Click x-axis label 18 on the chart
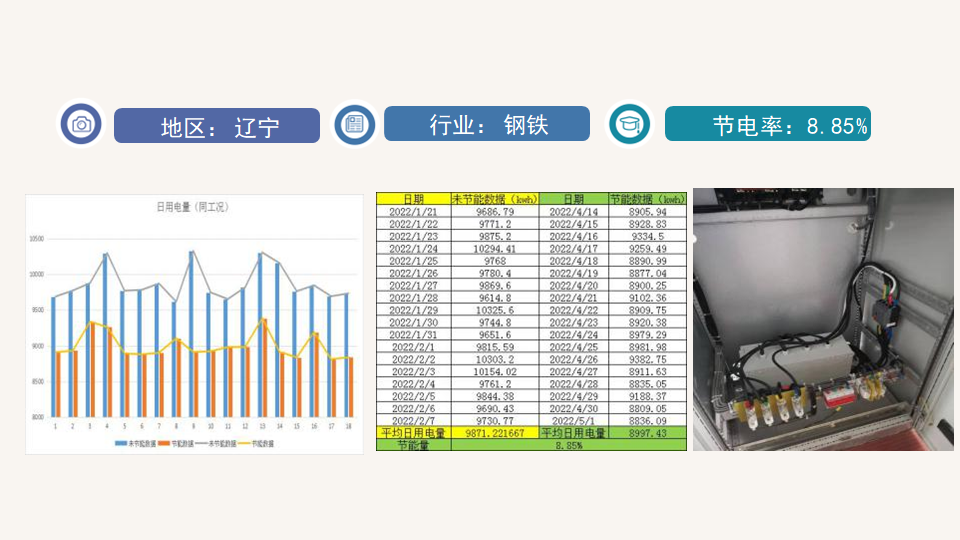 click(348, 426)
